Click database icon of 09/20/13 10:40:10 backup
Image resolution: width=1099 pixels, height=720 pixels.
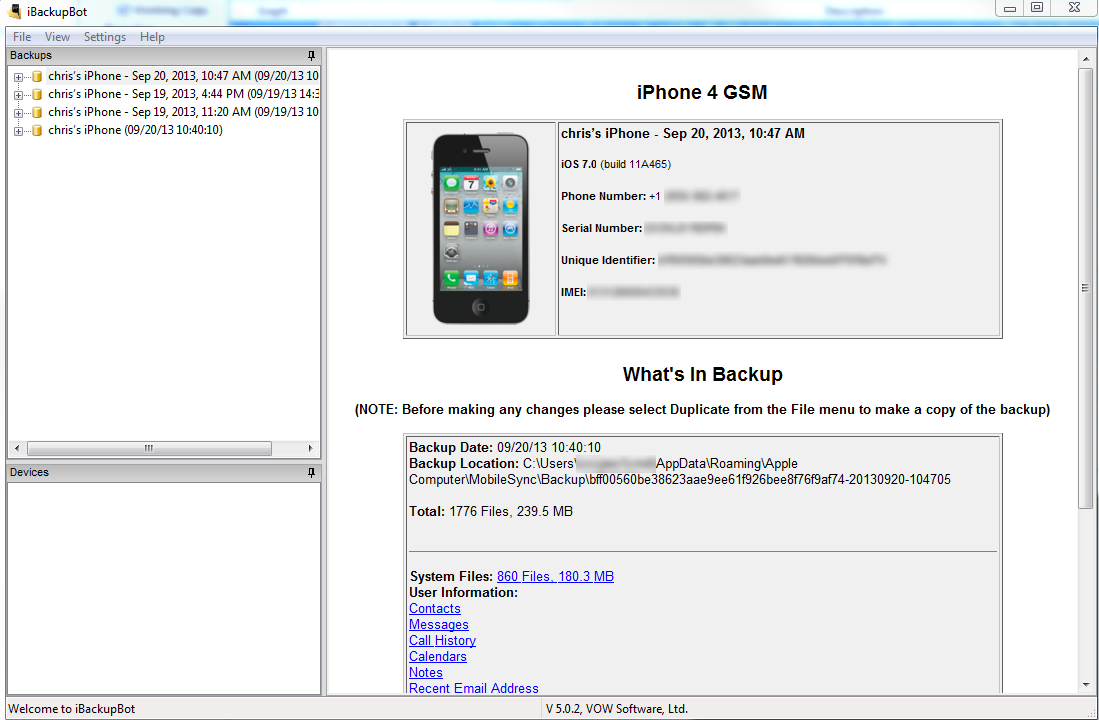(37, 130)
